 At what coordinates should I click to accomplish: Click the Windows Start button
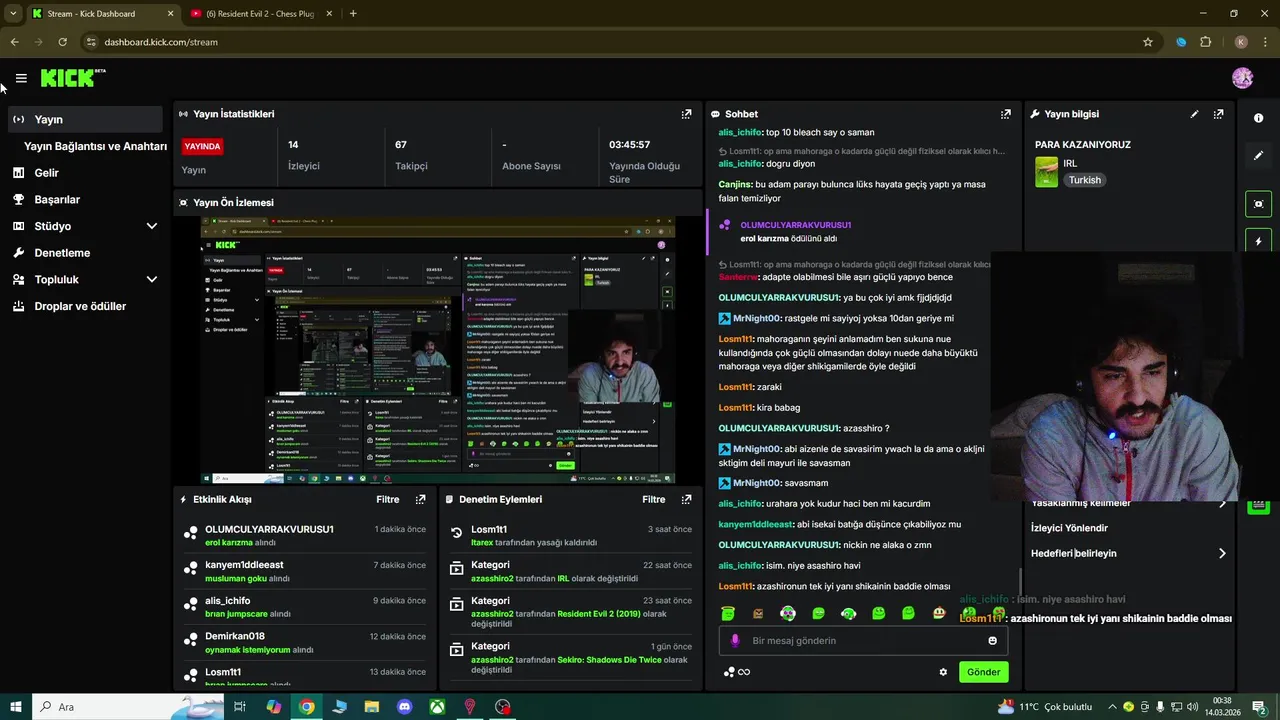point(15,707)
